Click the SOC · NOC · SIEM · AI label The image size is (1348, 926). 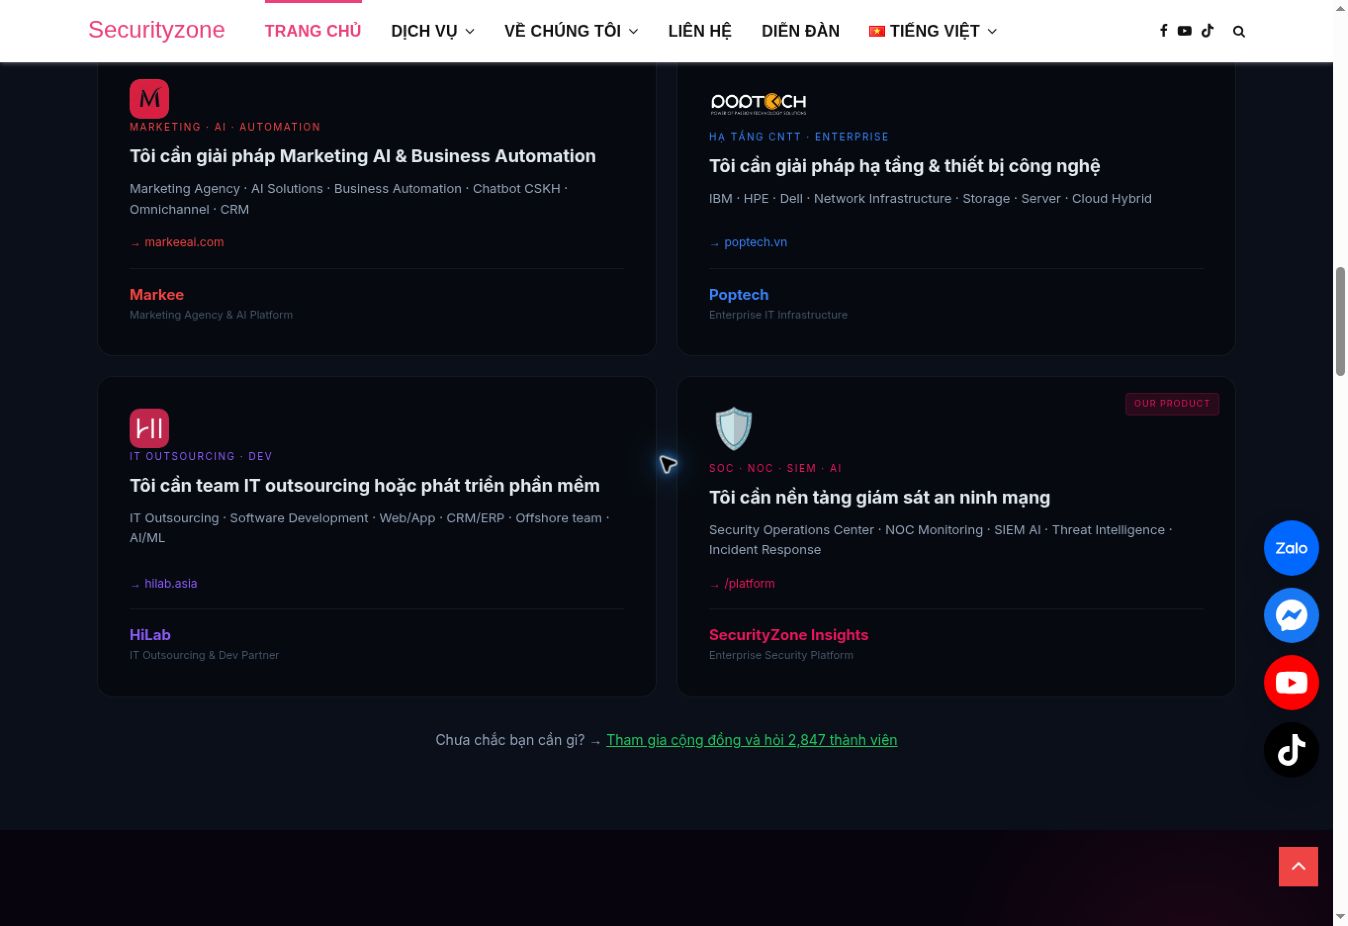776,468
